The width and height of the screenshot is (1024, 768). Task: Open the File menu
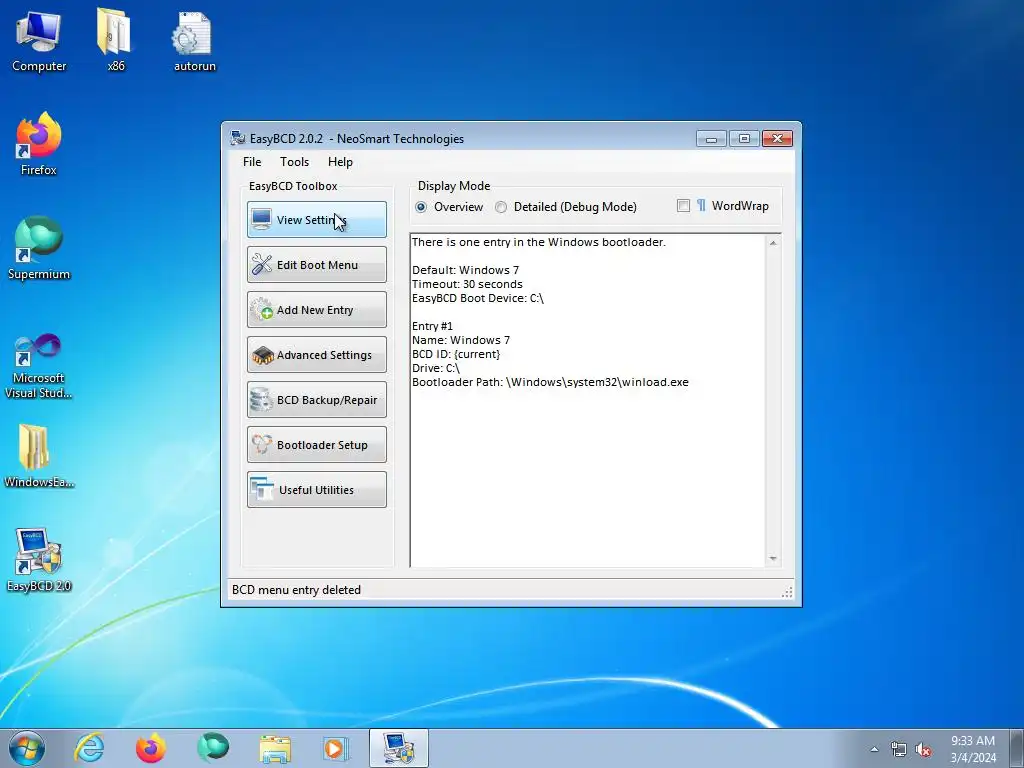click(x=252, y=162)
